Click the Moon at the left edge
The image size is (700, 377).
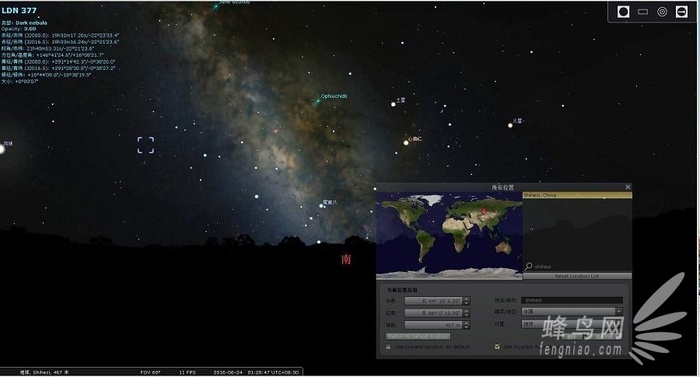click(1, 149)
